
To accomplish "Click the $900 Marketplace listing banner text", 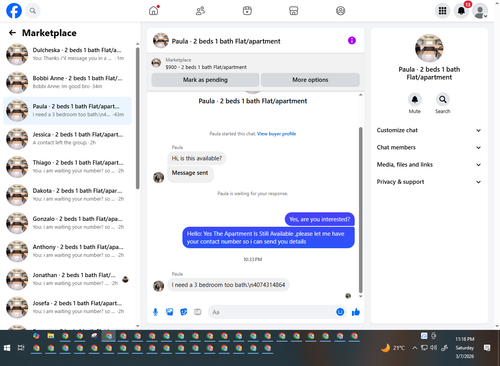I will click(x=206, y=67).
